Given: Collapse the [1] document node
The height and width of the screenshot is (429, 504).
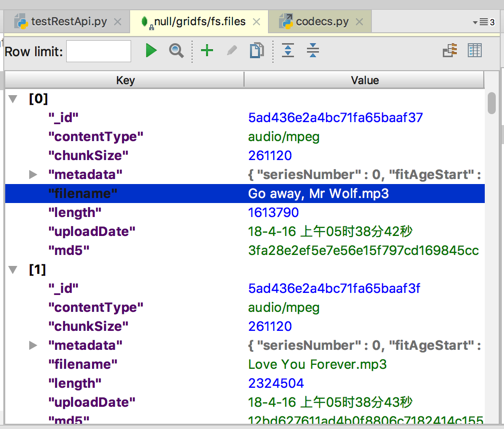Looking at the screenshot, I should coord(13,269).
